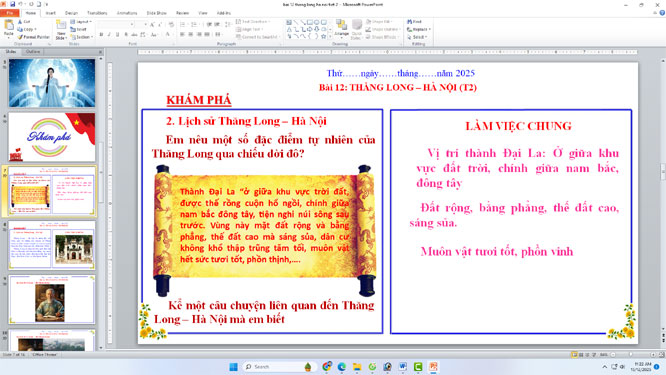Click the Align Text button
666x375 pixels.
point(249,29)
